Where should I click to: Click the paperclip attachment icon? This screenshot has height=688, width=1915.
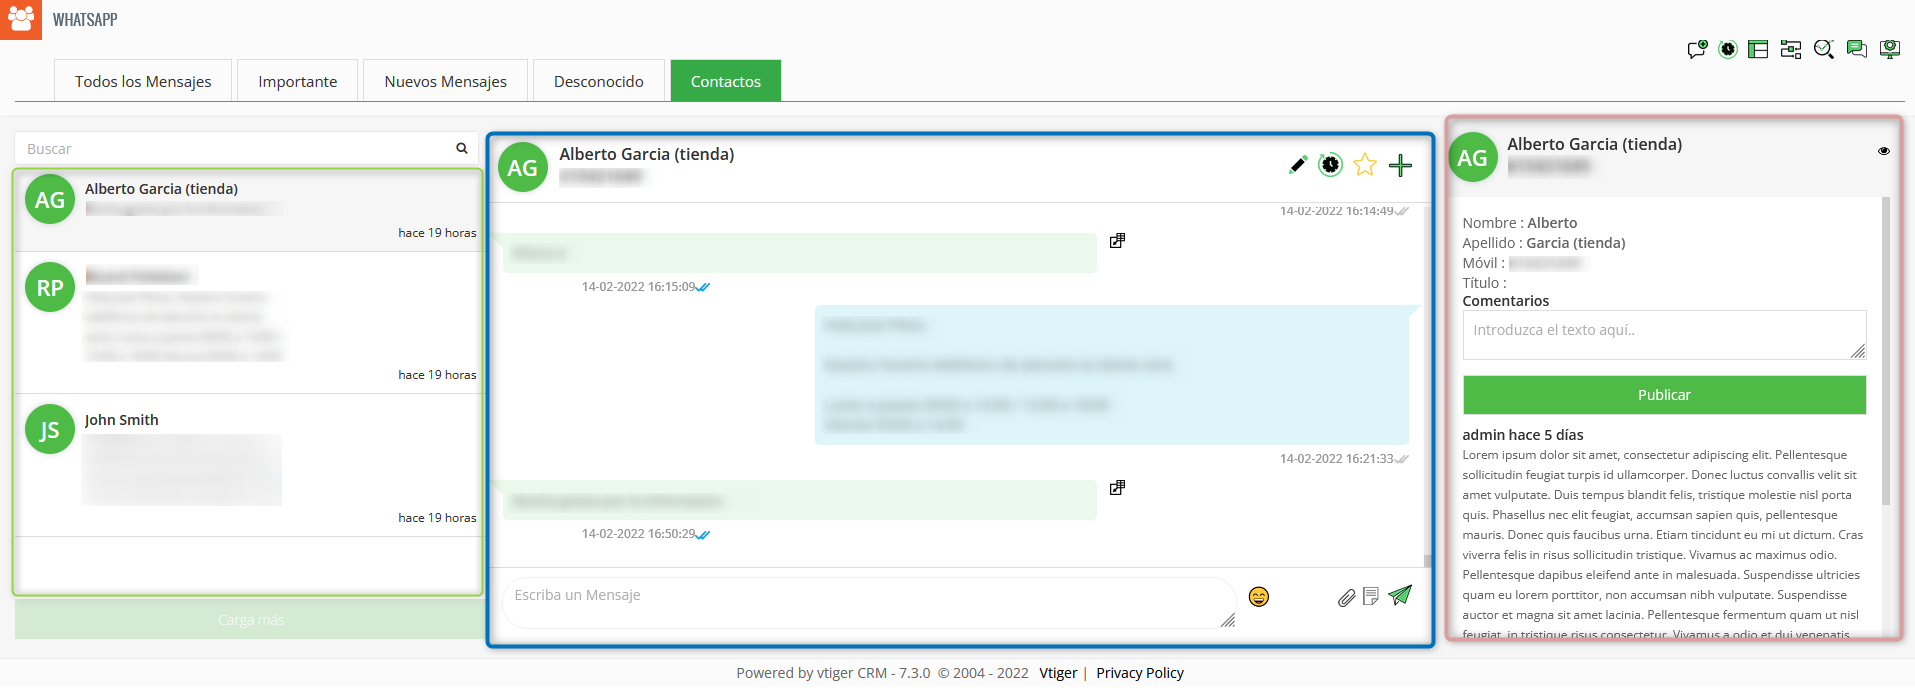pyautogui.click(x=1346, y=598)
